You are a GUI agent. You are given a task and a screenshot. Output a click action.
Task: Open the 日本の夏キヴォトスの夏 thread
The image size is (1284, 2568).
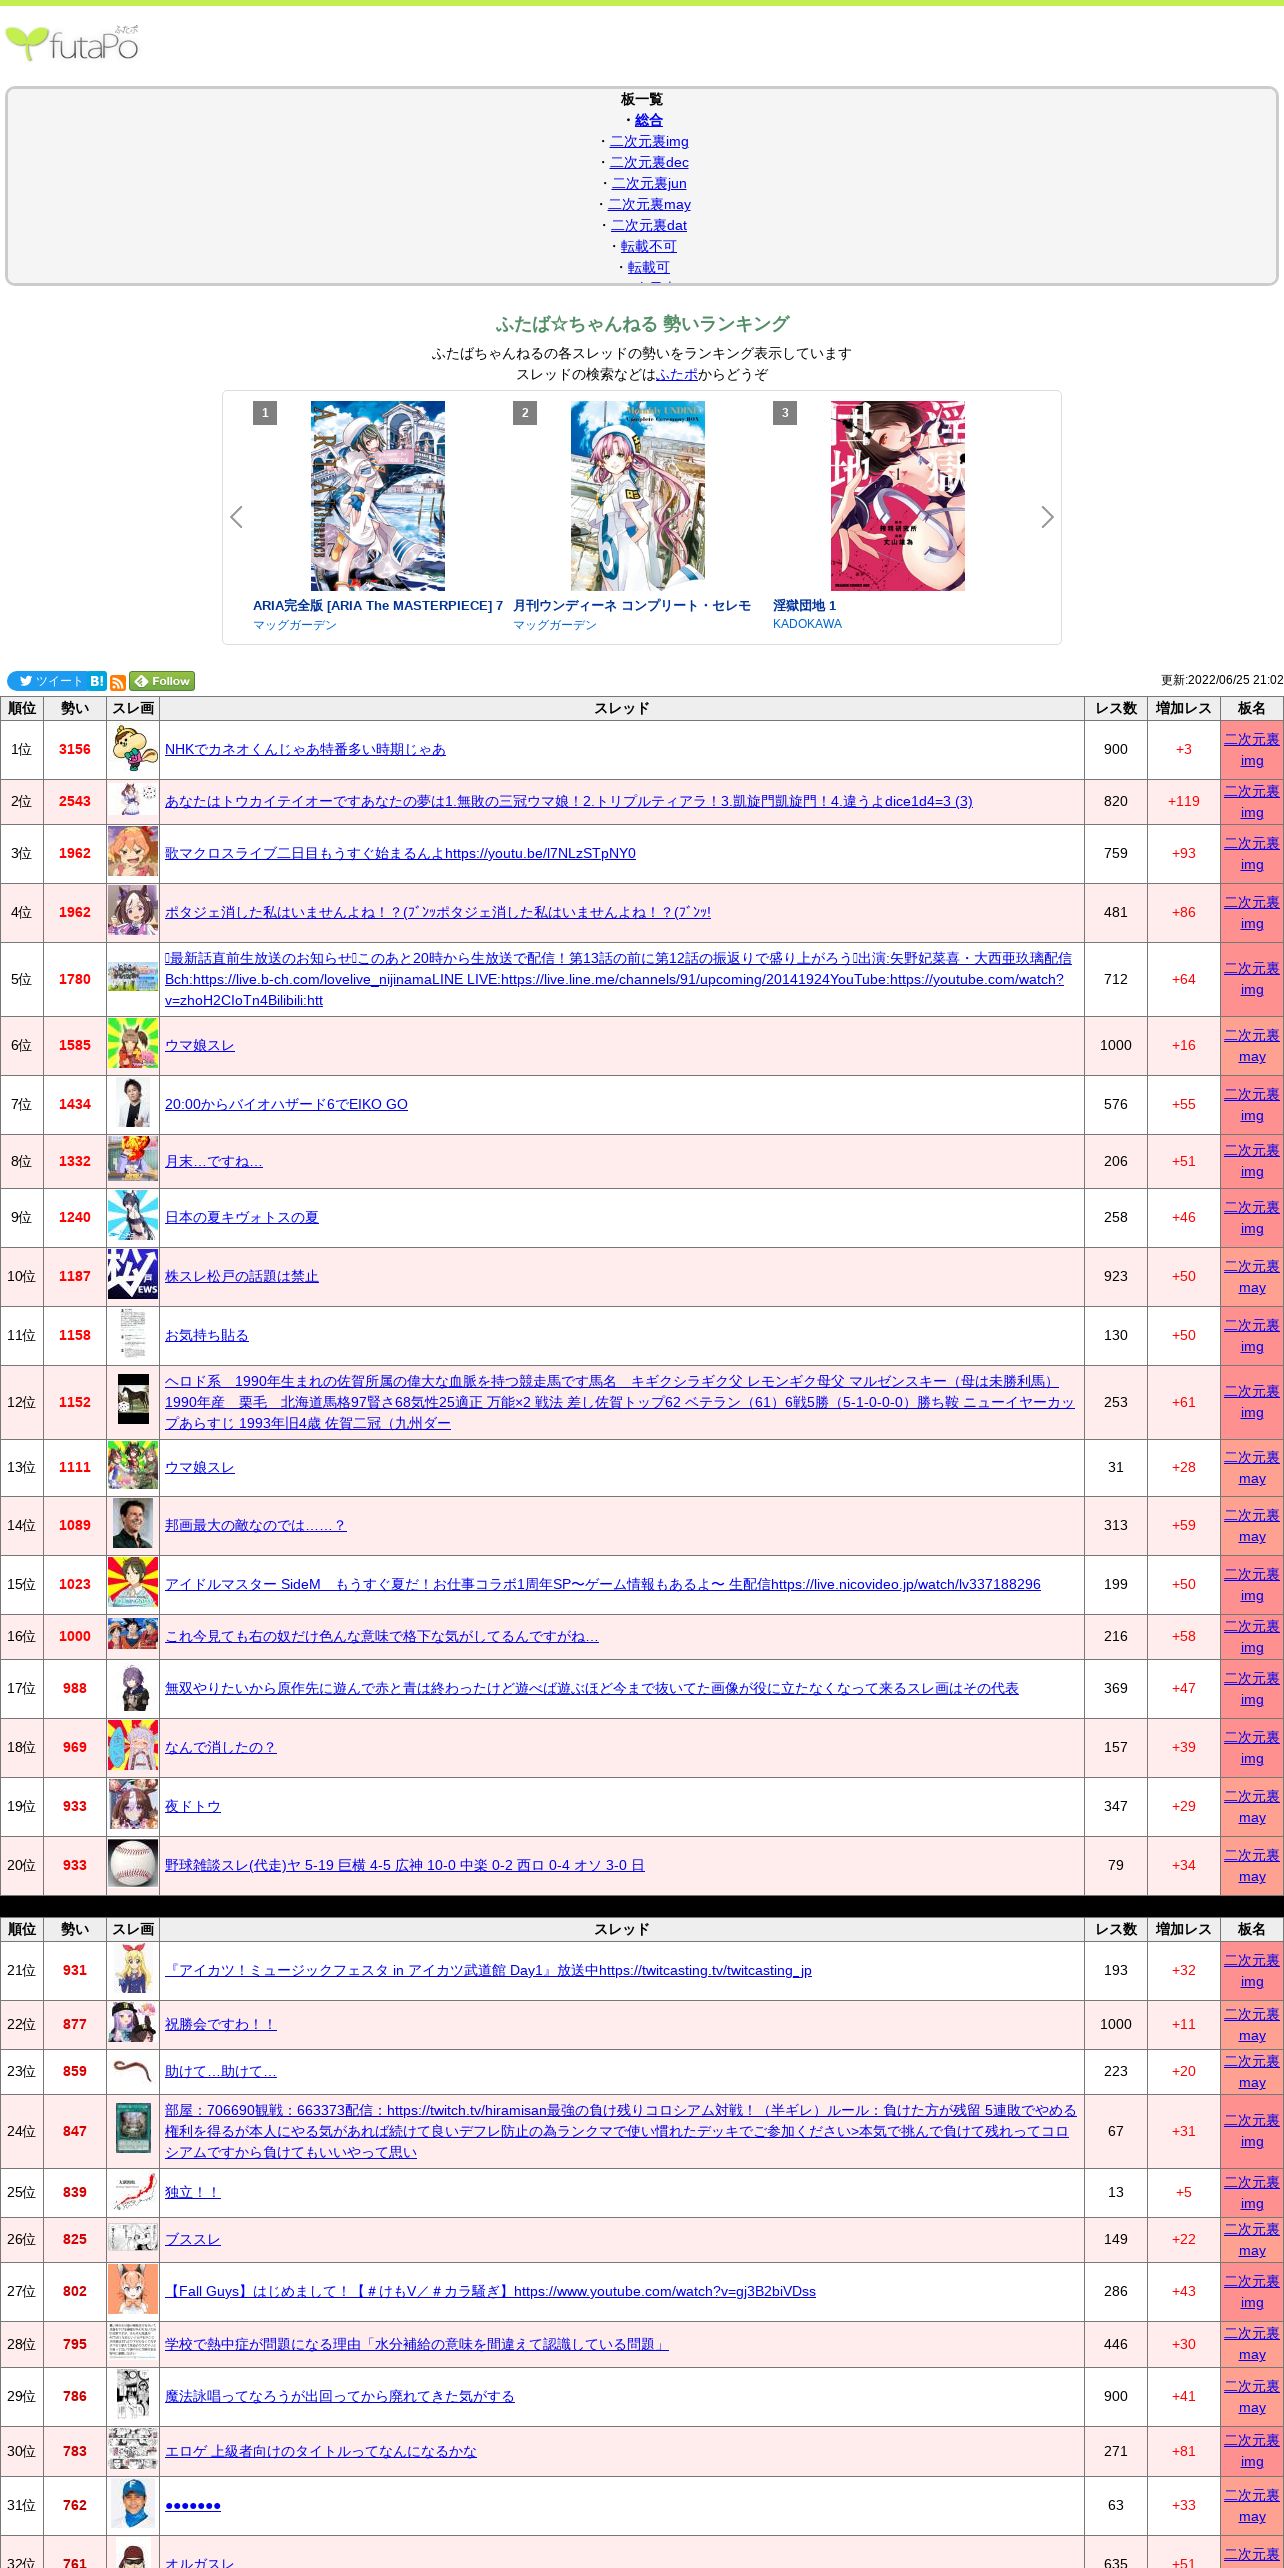[242, 1217]
